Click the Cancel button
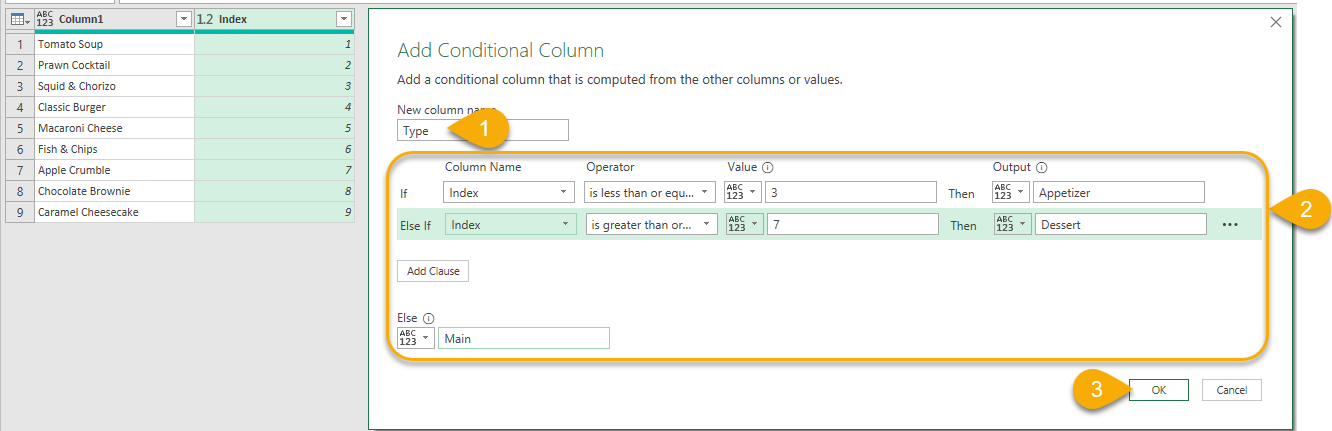 coord(1231,390)
